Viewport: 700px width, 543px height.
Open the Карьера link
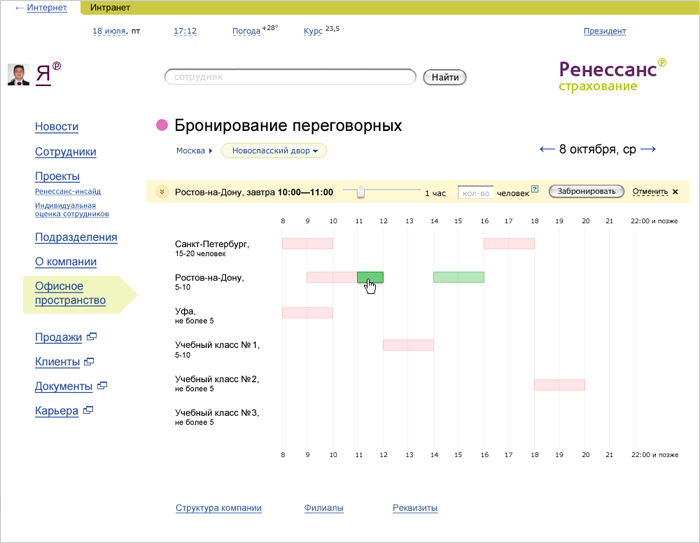click(x=56, y=411)
